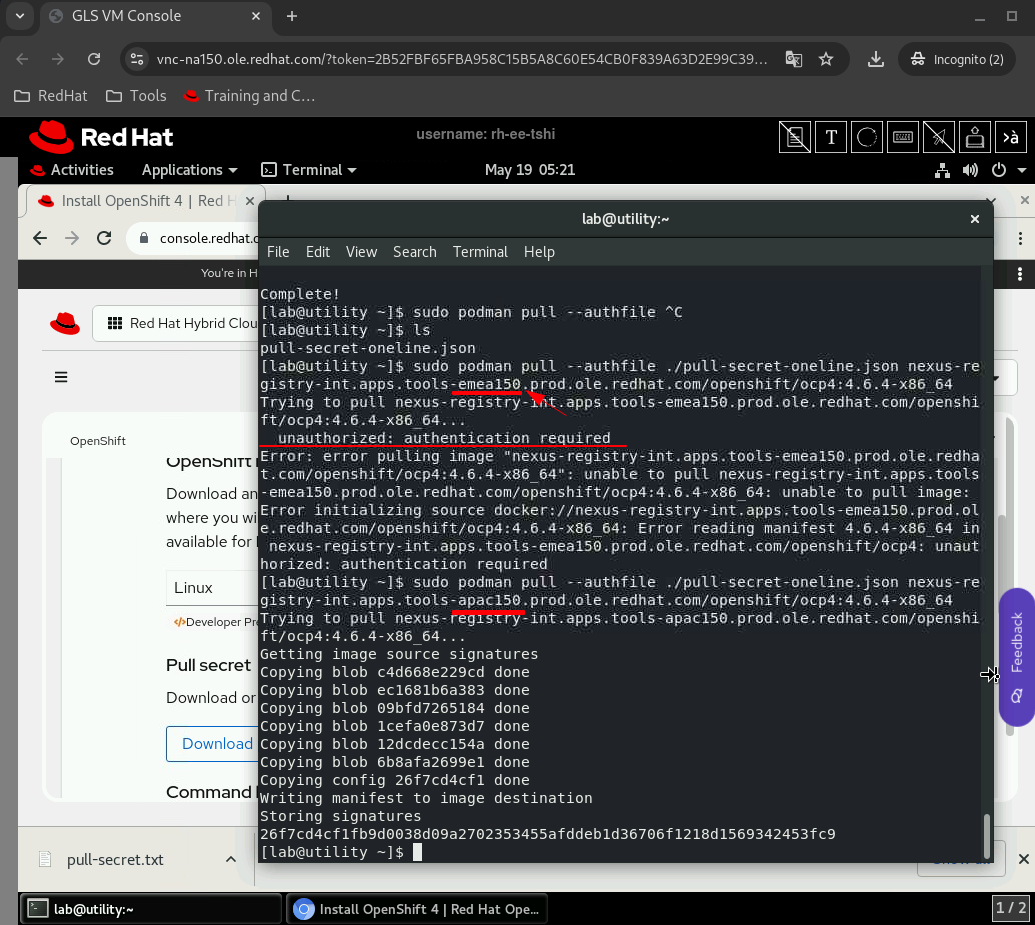Open the Edit menu in the terminal
The height and width of the screenshot is (925, 1035).
point(317,252)
